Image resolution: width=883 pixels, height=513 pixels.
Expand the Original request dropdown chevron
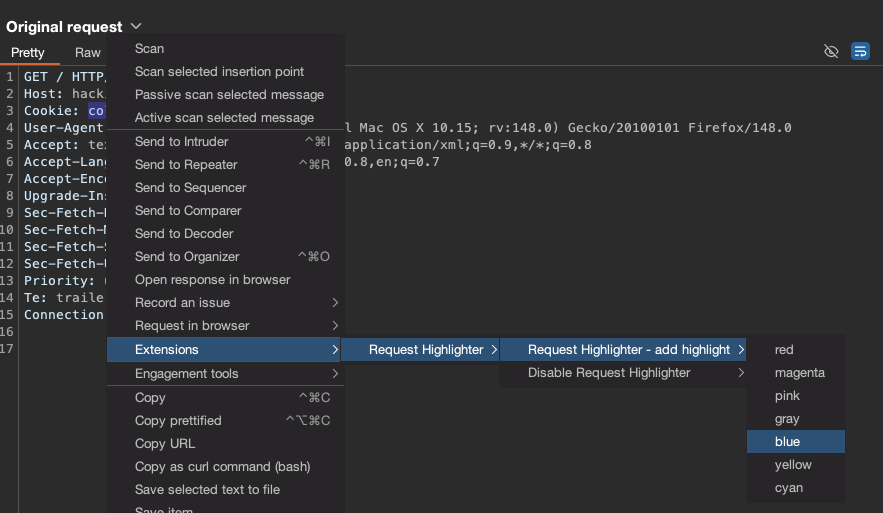click(136, 27)
